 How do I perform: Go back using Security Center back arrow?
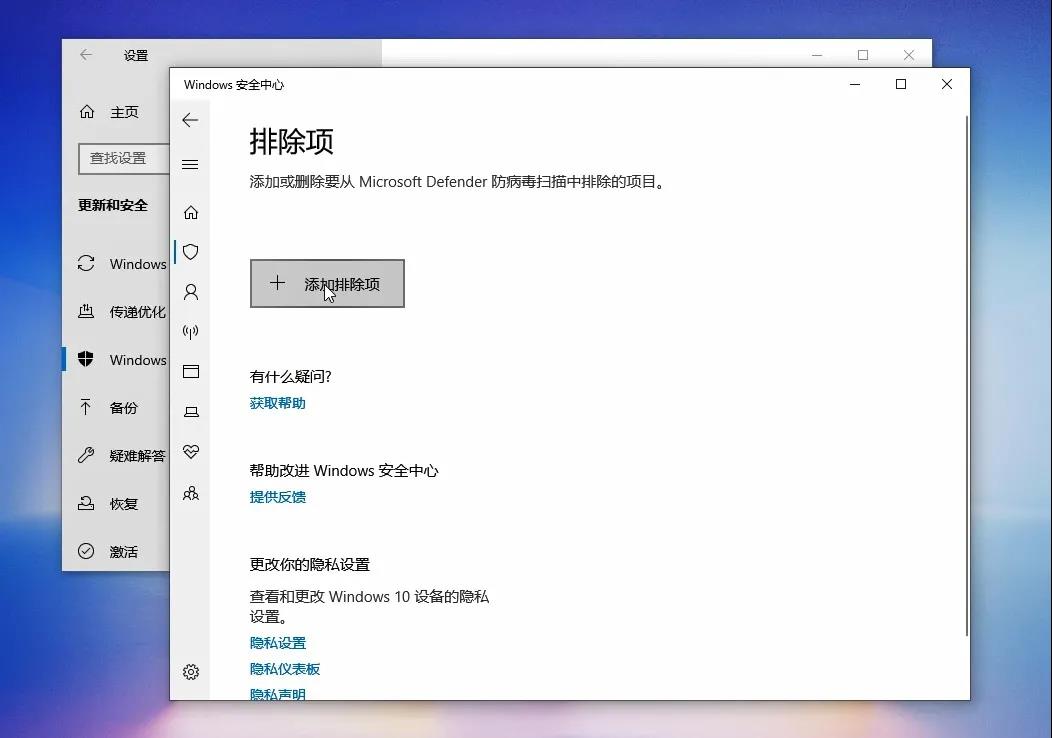coord(191,120)
